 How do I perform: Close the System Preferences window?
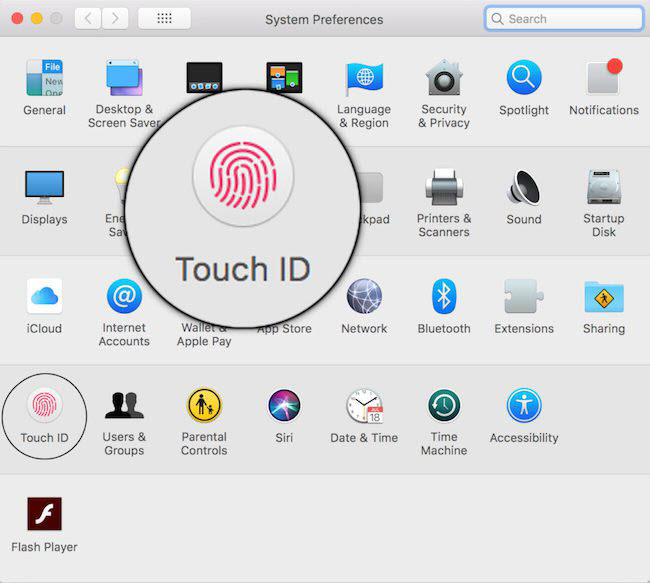pyautogui.click(x=17, y=19)
